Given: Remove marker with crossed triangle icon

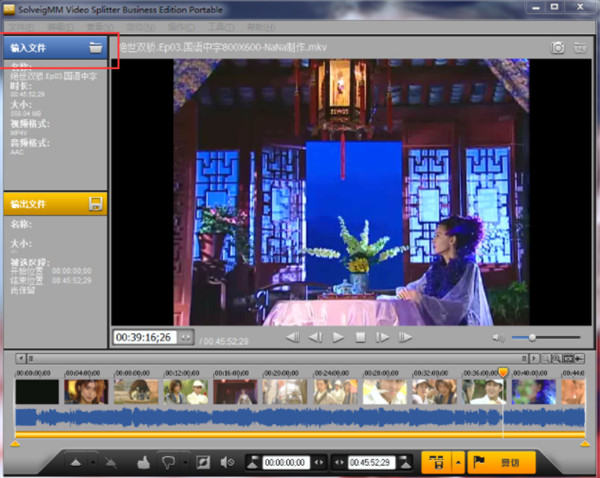Looking at the screenshot, I should [111, 463].
